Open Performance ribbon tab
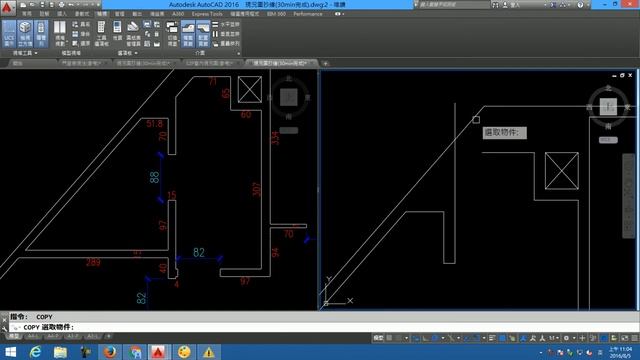This screenshot has width=640, height=360. [308, 14]
